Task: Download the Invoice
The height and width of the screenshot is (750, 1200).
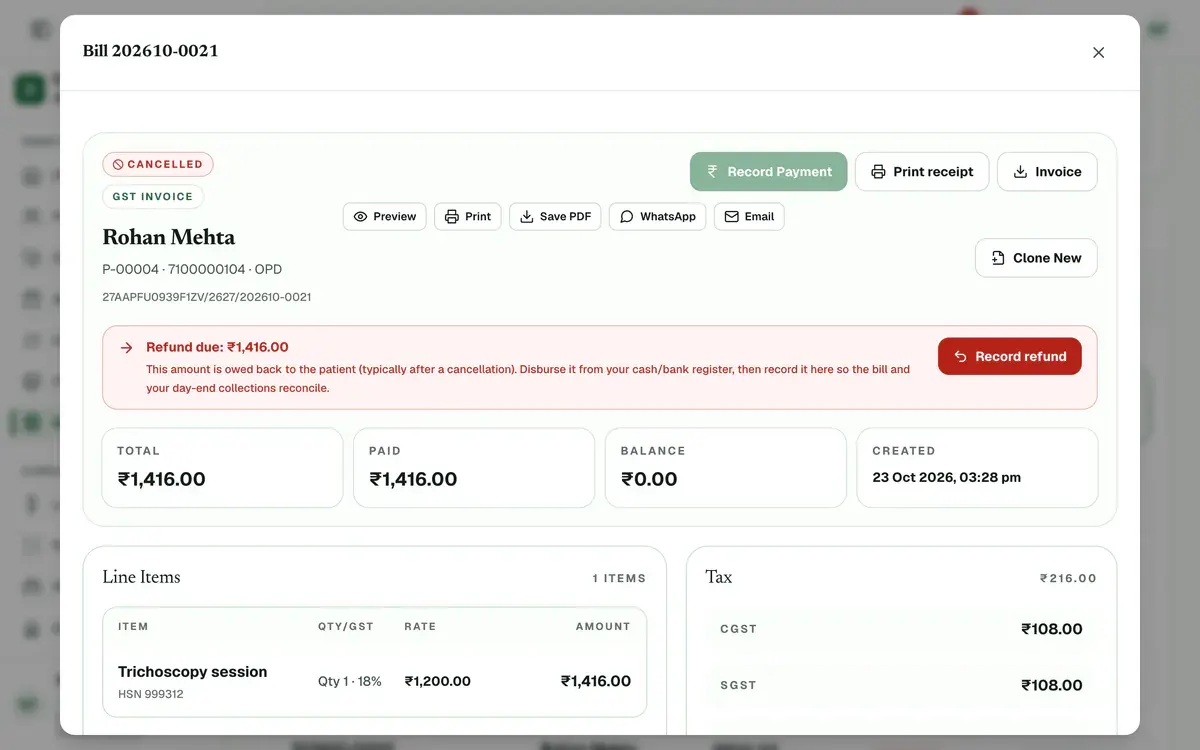Action: (x=1047, y=172)
